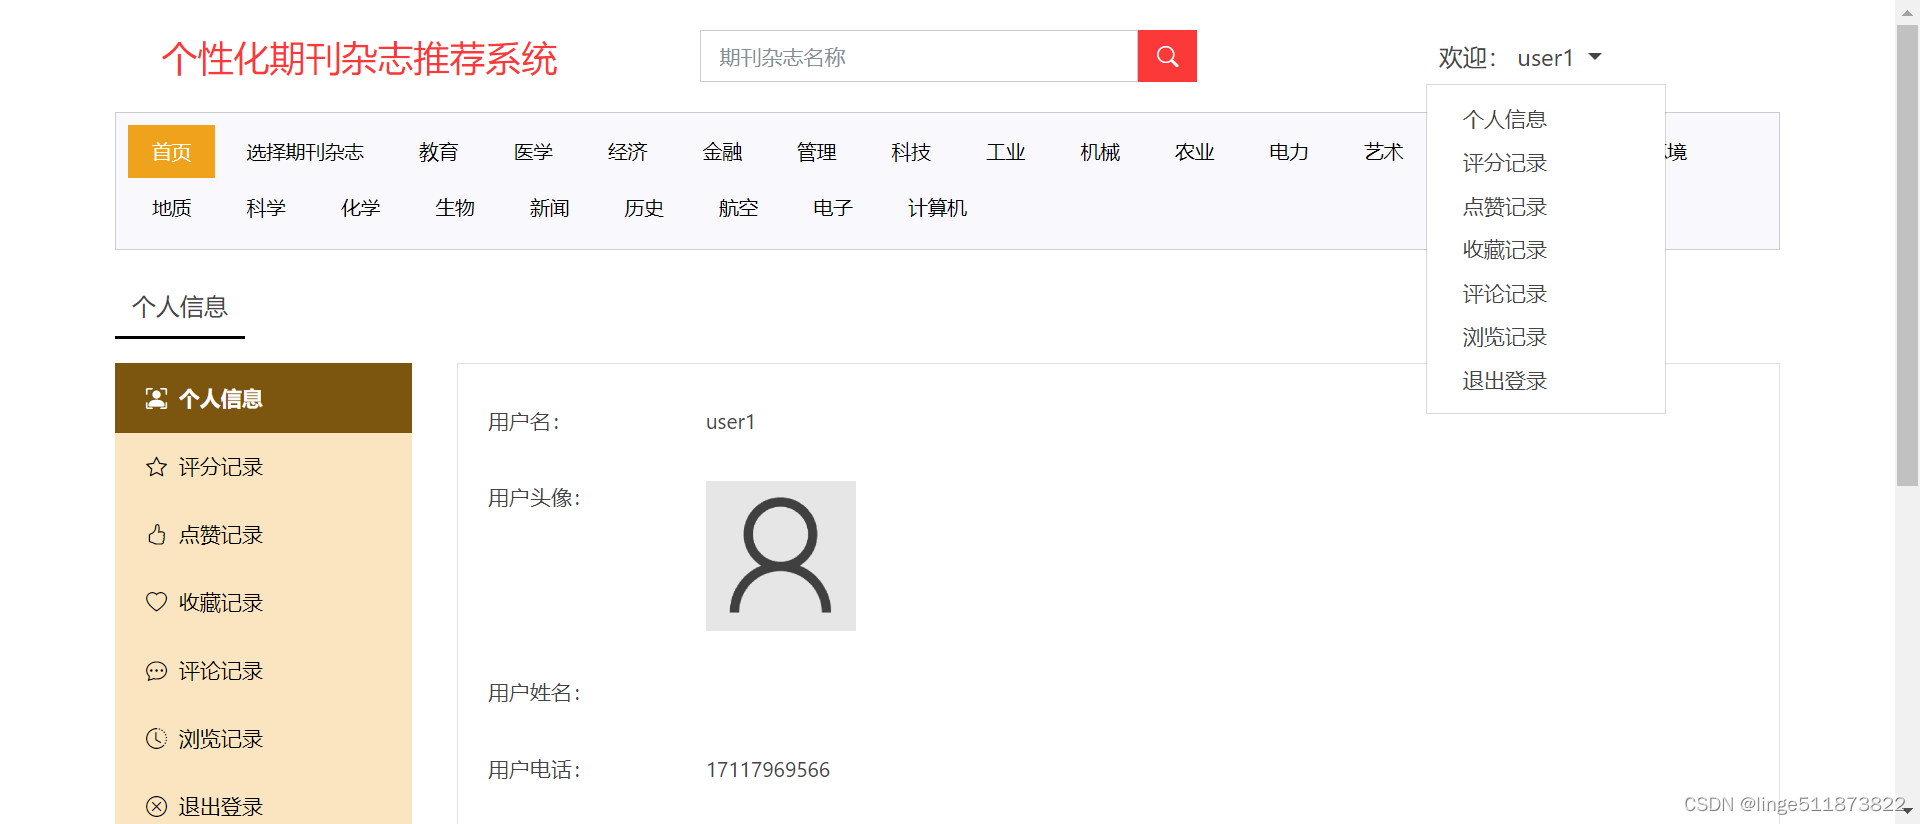Screen dimensions: 1920x824
Task: Click the 用户姓名 label
Action: 534,693
